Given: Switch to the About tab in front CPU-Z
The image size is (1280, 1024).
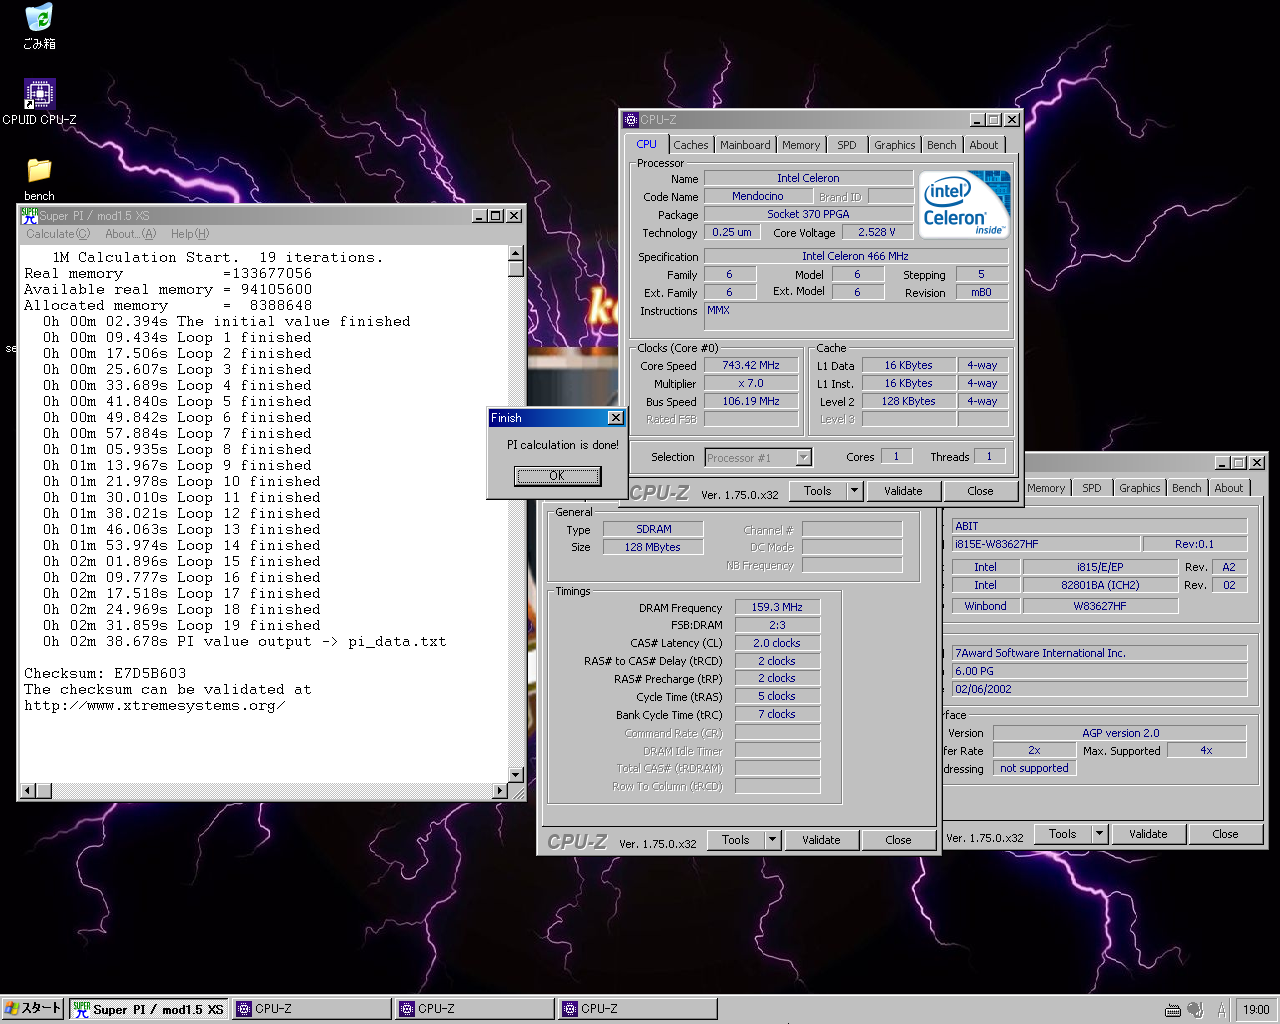Looking at the screenshot, I should point(984,145).
